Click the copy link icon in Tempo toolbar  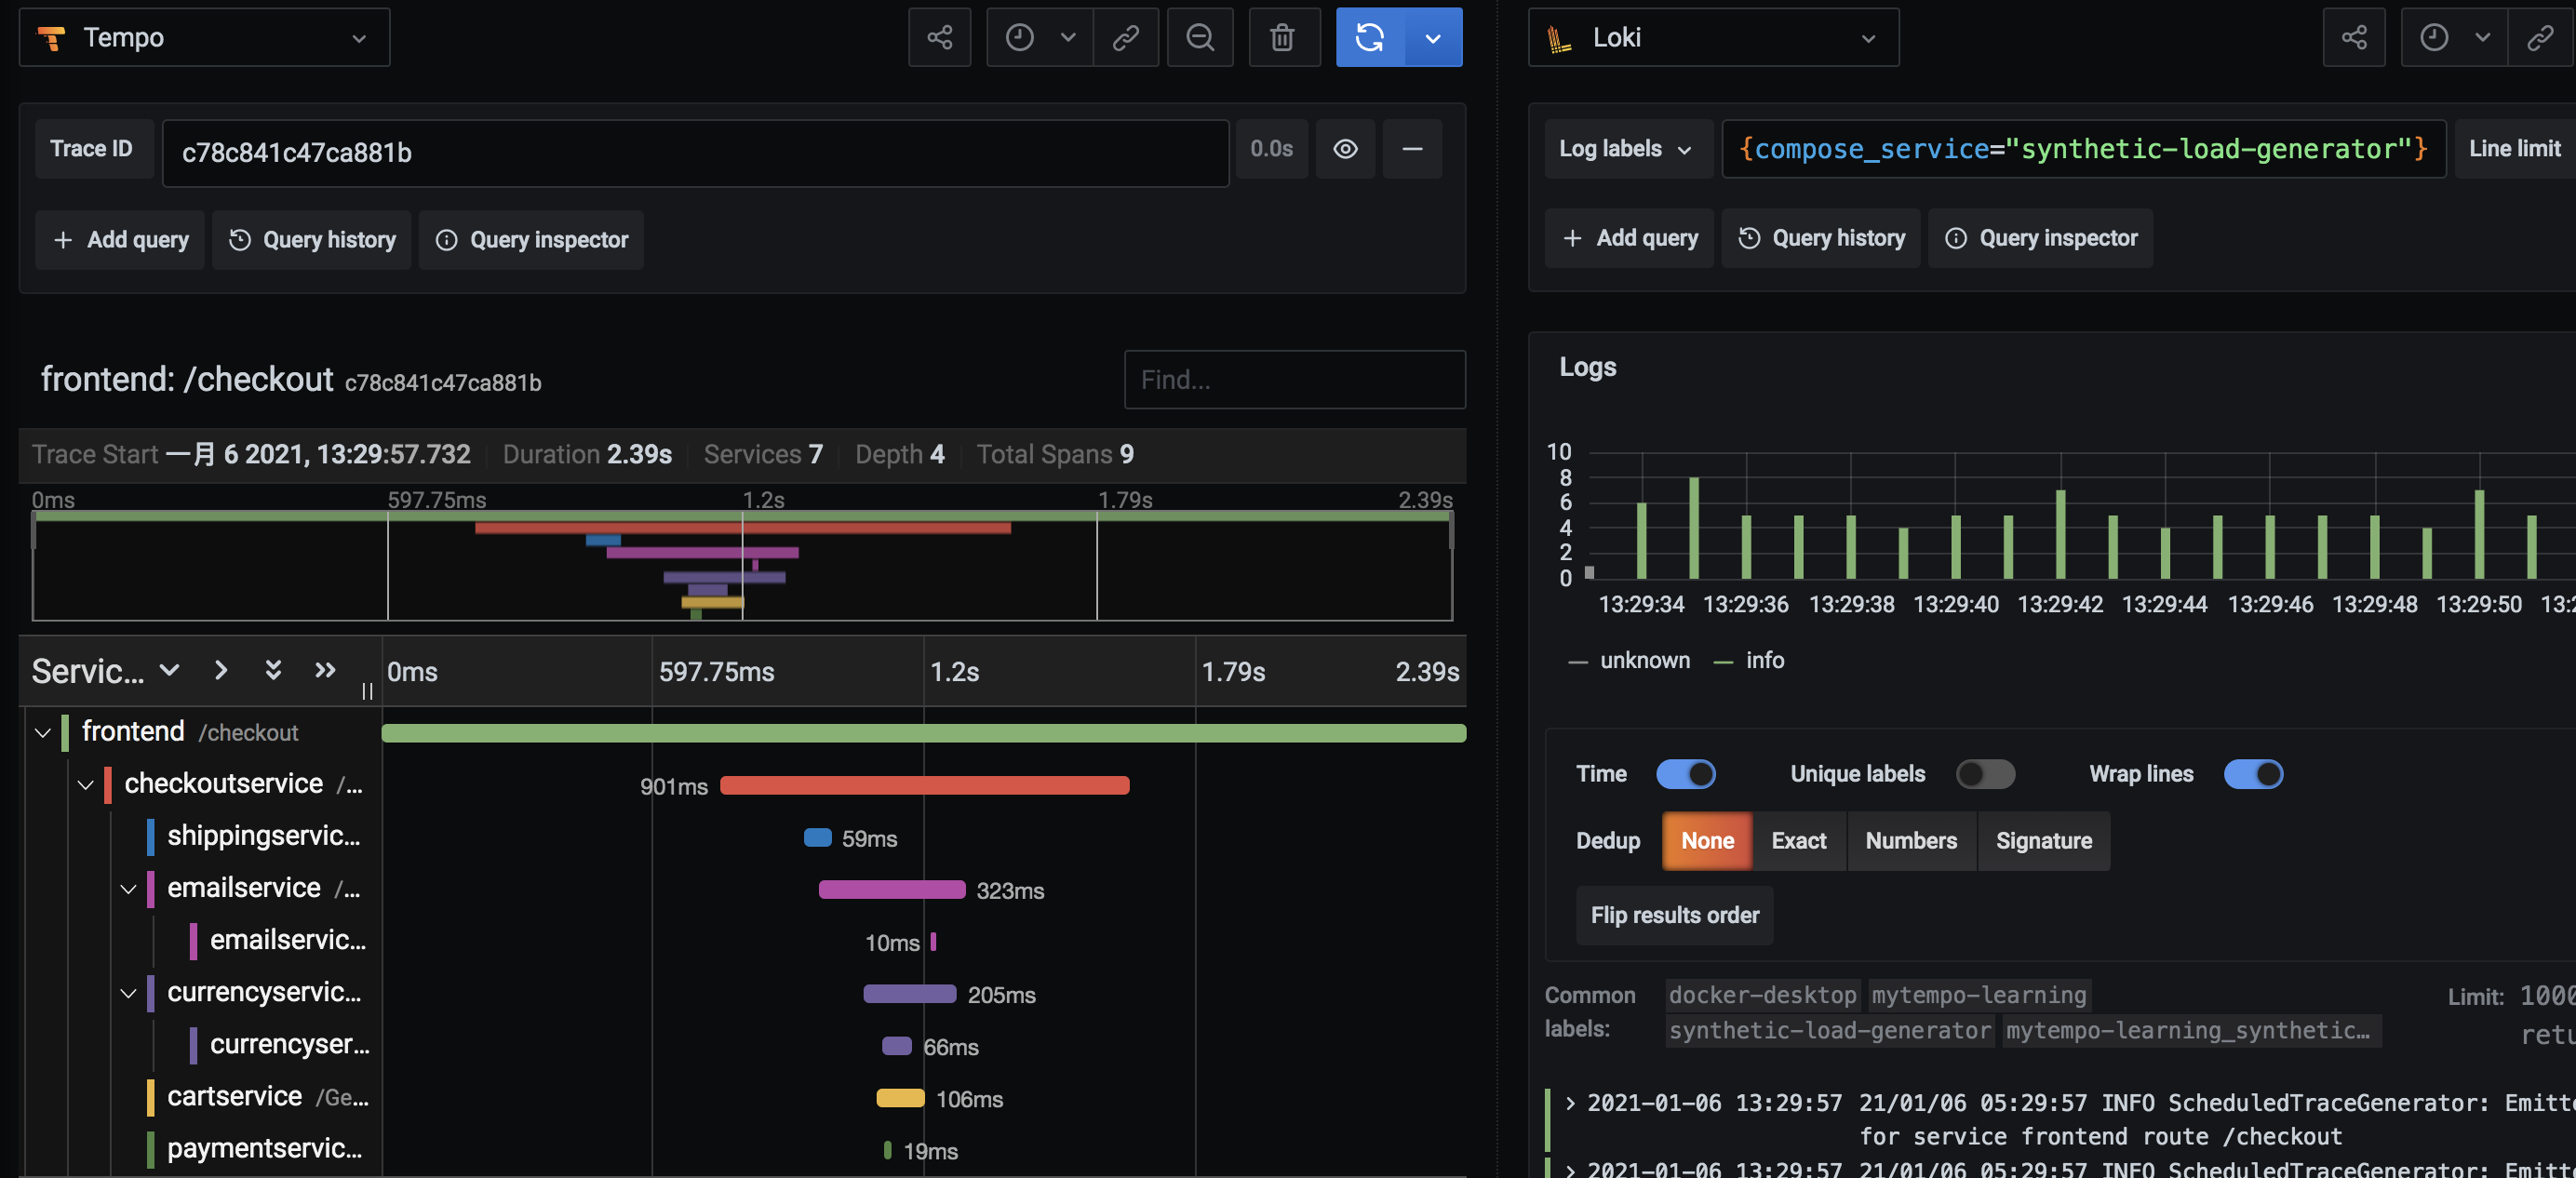(x=1126, y=38)
